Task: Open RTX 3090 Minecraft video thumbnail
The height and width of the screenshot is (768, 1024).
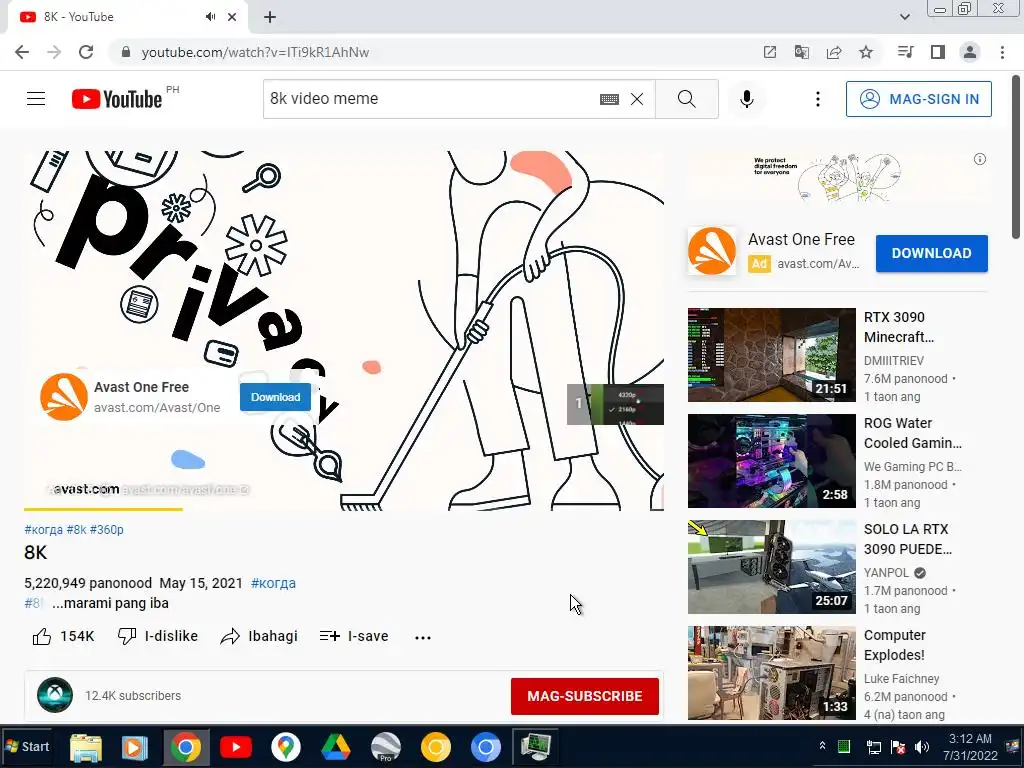Action: point(771,355)
